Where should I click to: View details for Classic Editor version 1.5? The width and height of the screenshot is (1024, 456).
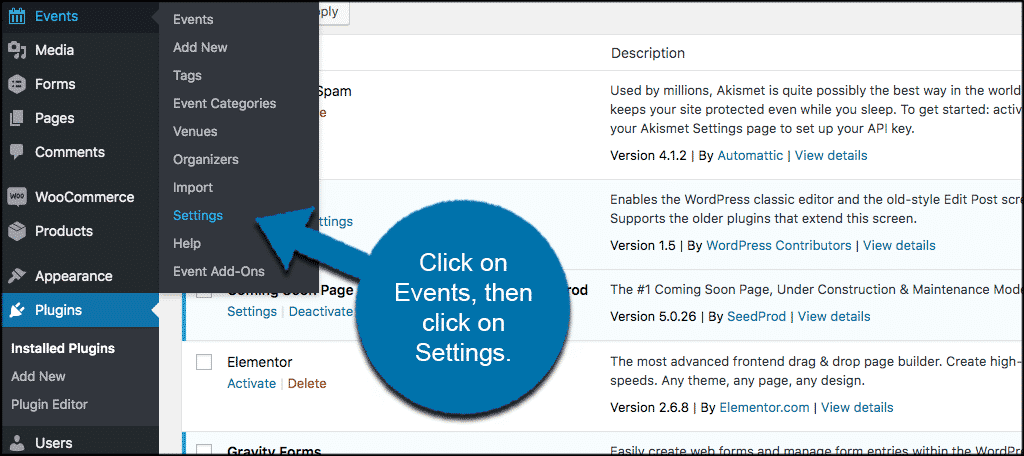pyautogui.click(x=899, y=246)
